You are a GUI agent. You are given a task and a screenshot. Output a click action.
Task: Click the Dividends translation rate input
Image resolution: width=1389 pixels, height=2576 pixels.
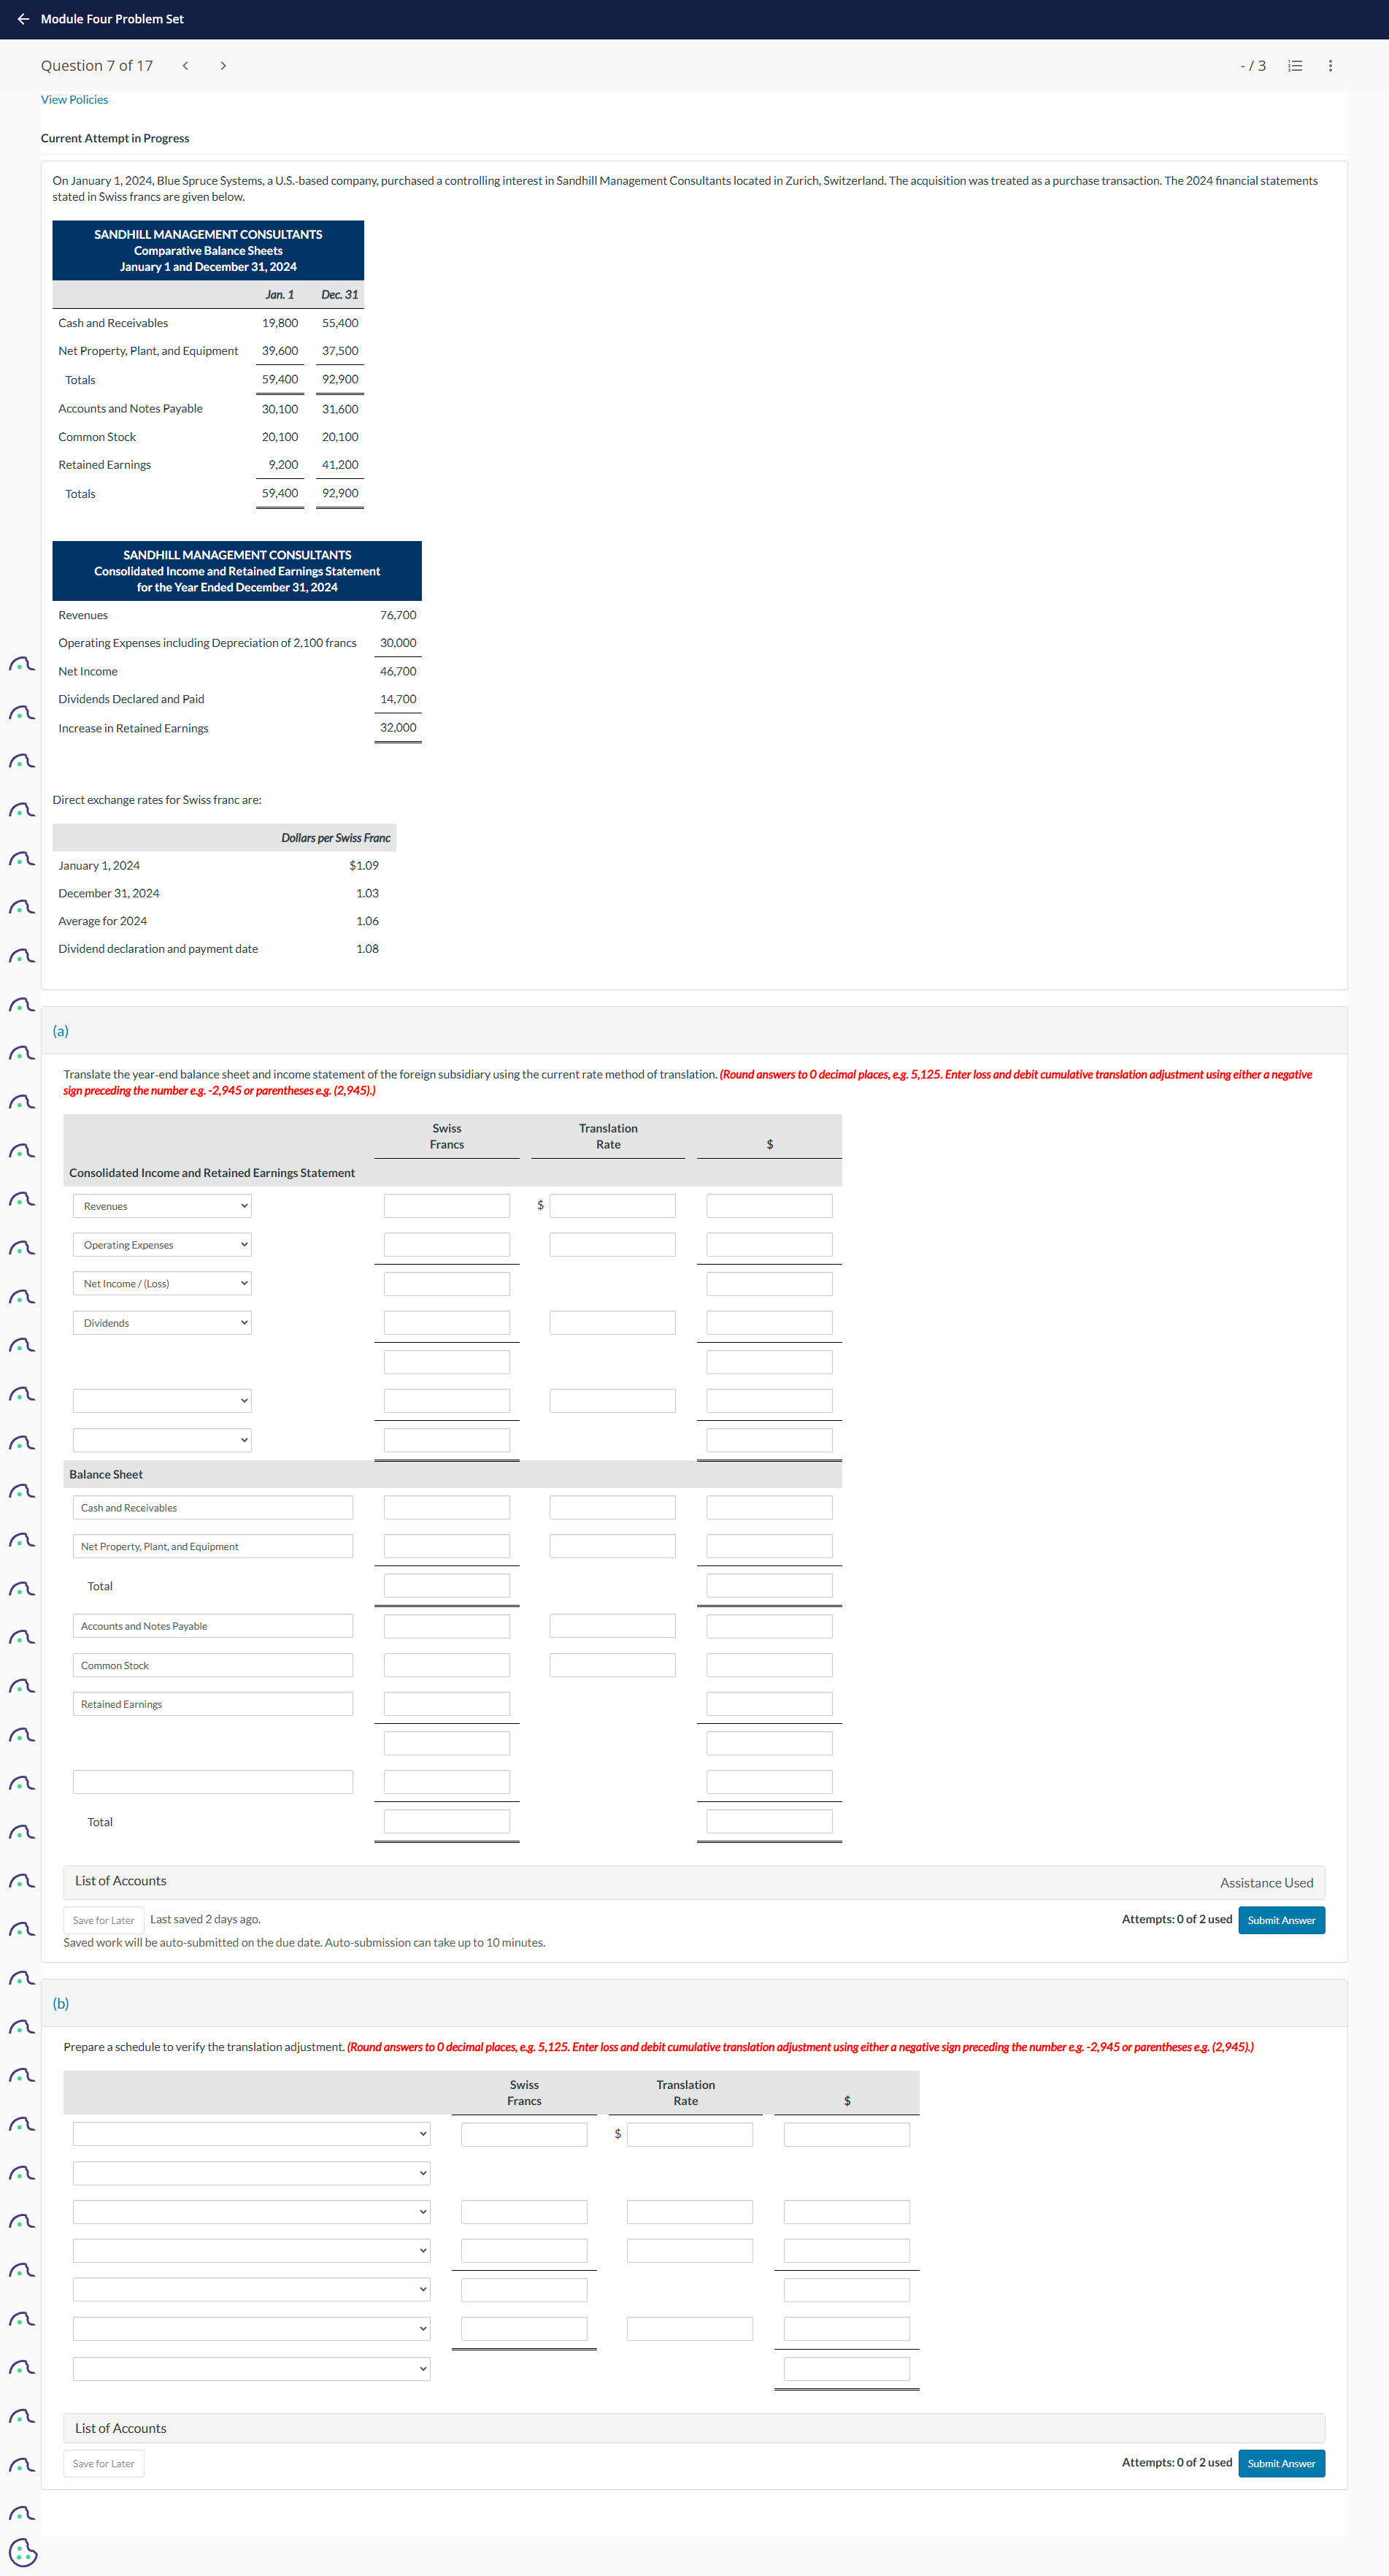tap(612, 1323)
